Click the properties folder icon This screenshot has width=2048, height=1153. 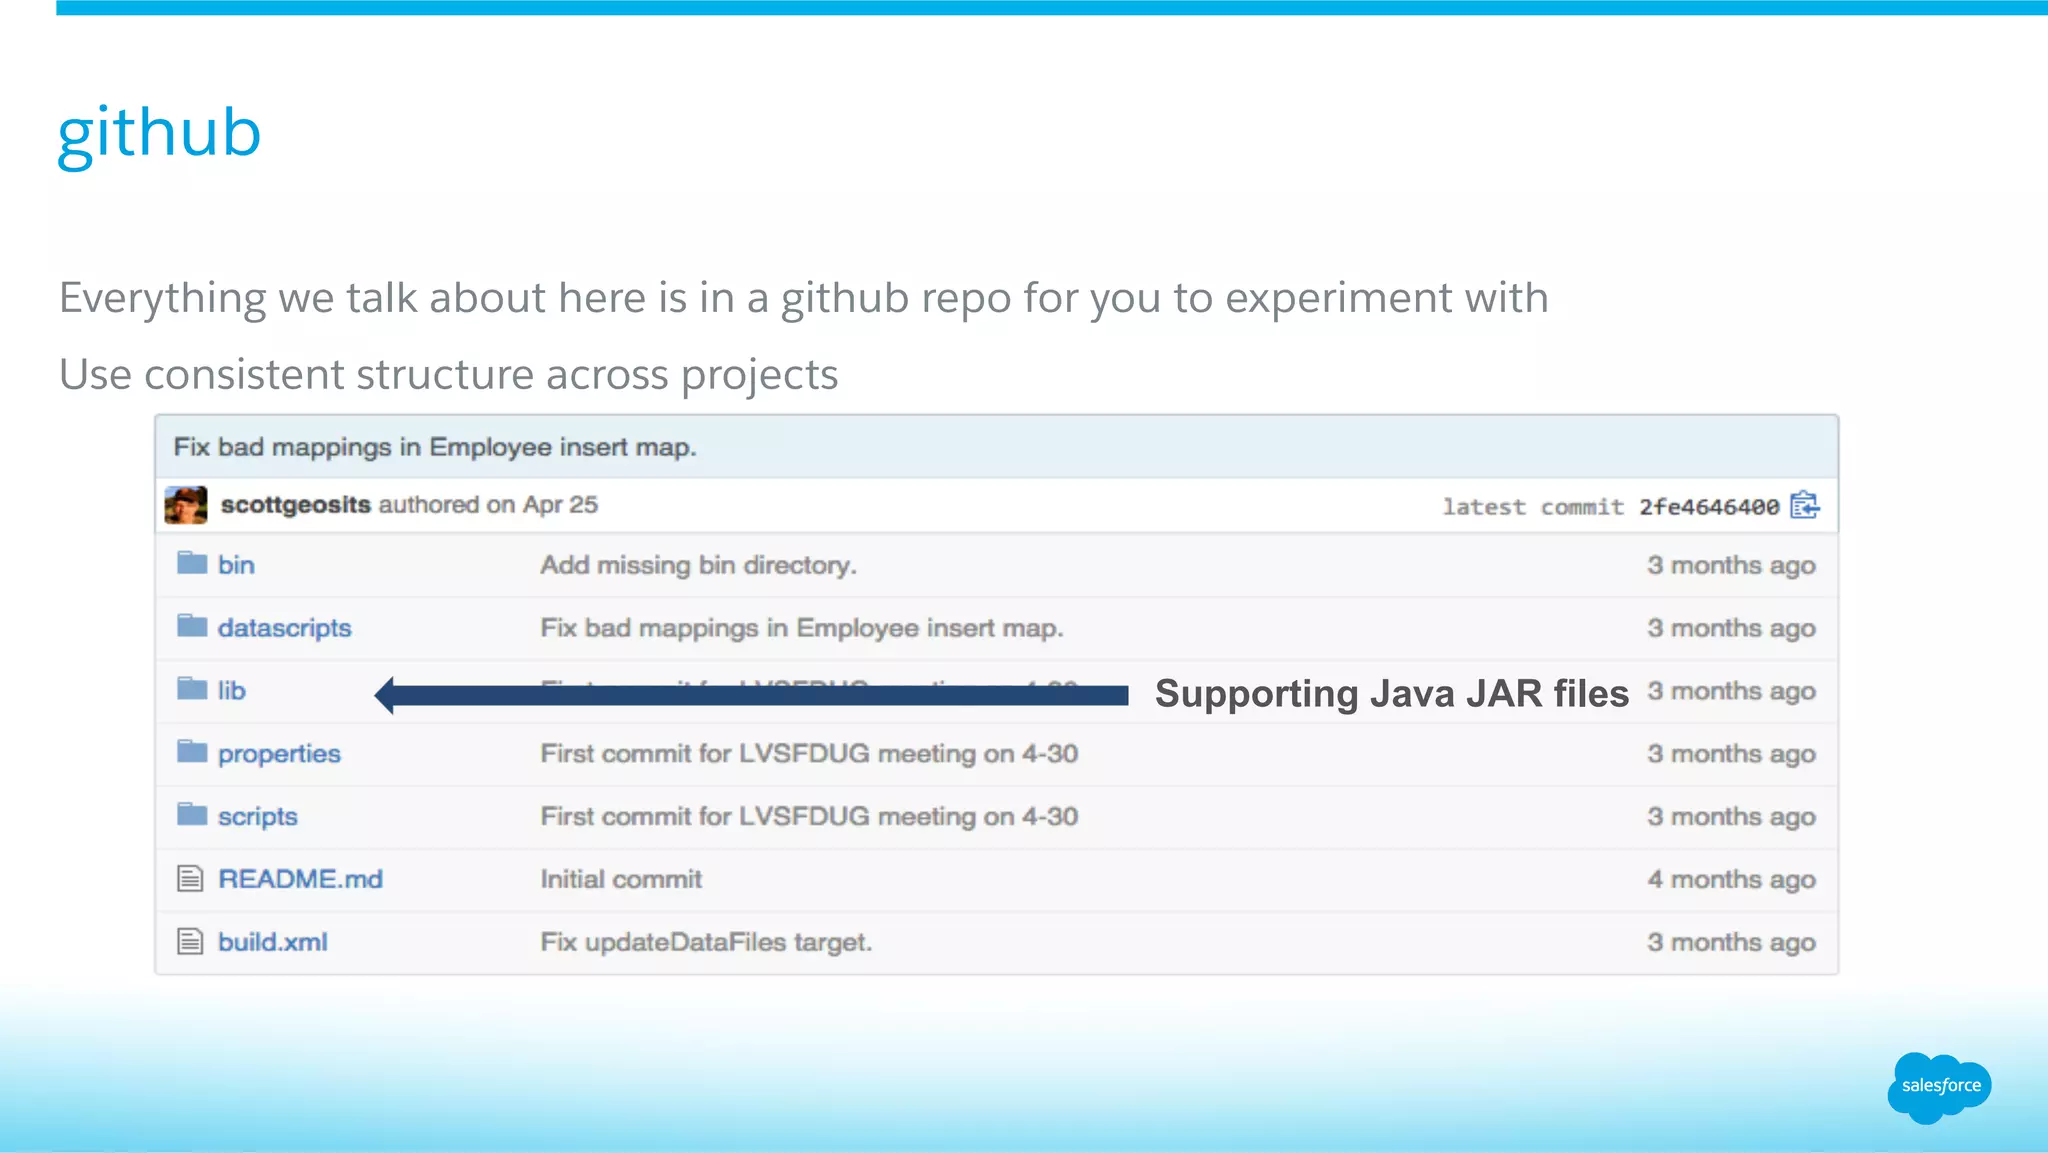pyautogui.click(x=192, y=752)
